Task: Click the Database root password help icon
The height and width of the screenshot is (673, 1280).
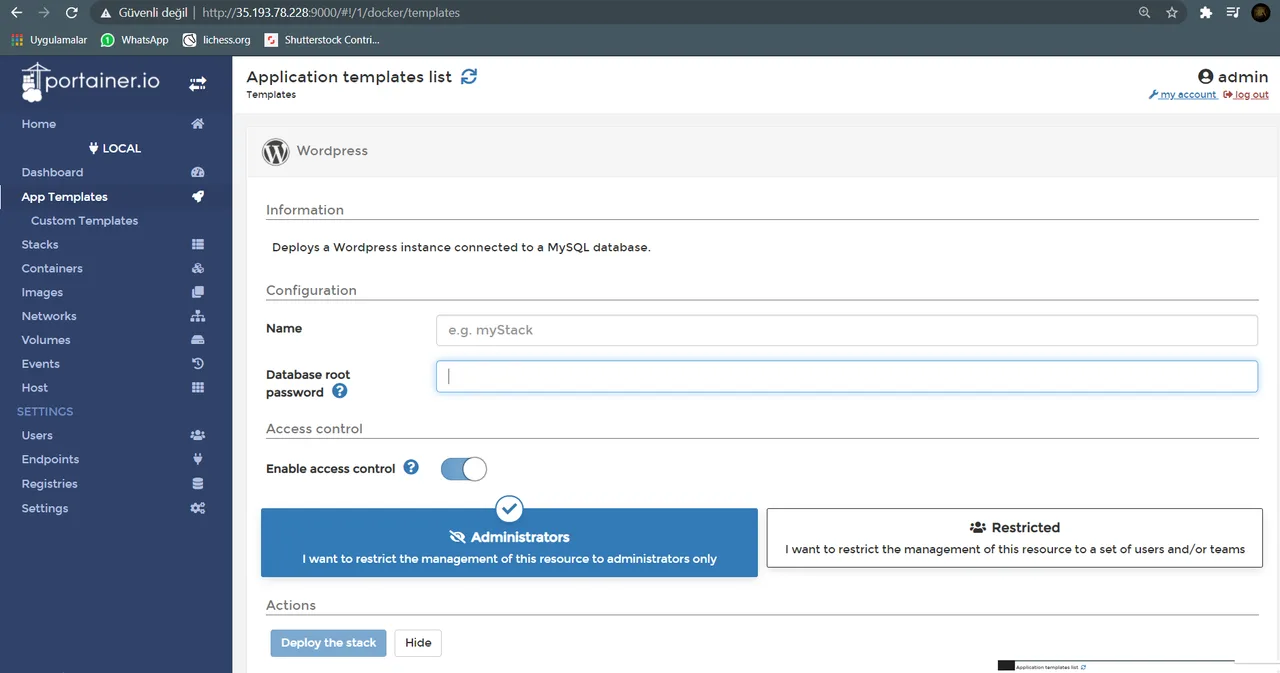Action: (x=339, y=391)
